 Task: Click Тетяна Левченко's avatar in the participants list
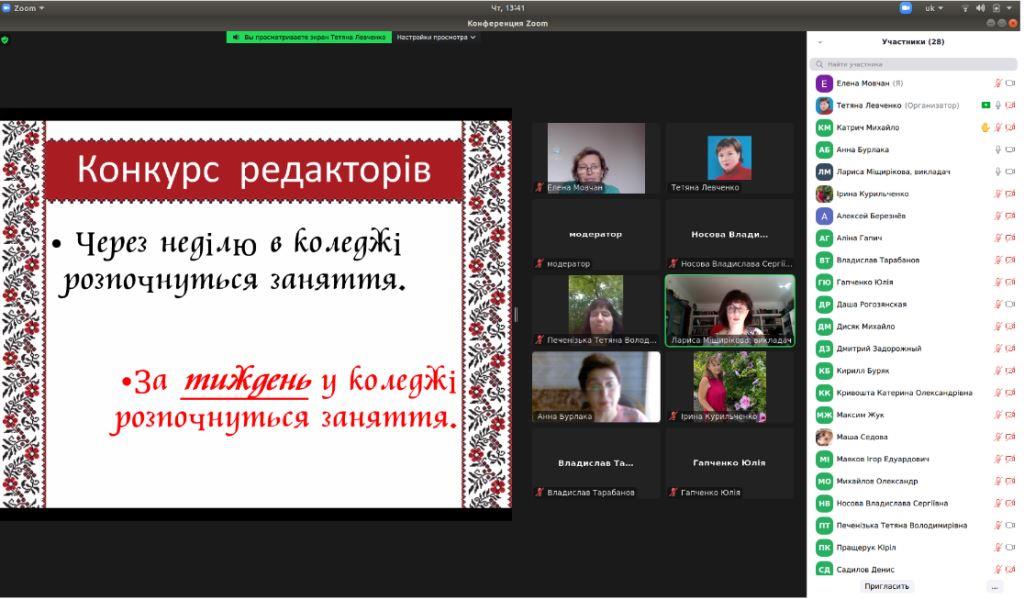tap(824, 105)
